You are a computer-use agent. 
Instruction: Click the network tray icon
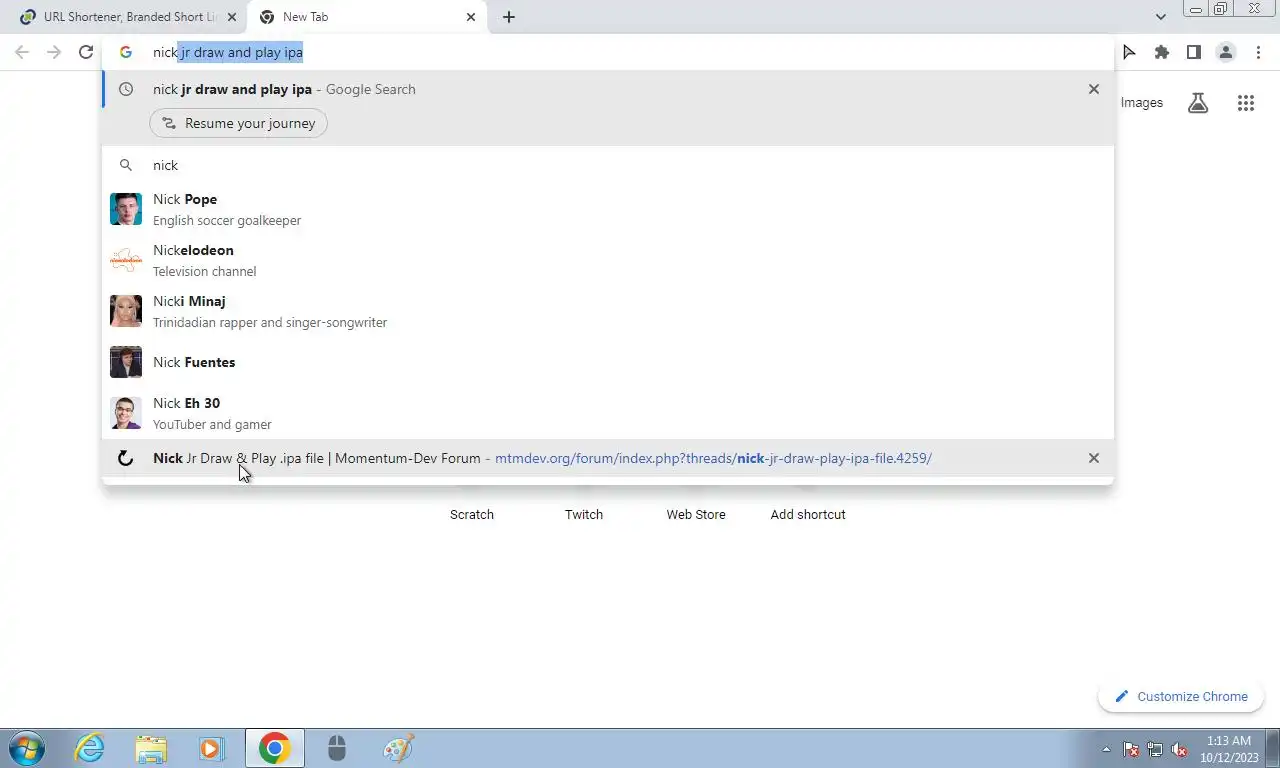[x=1155, y=749]
